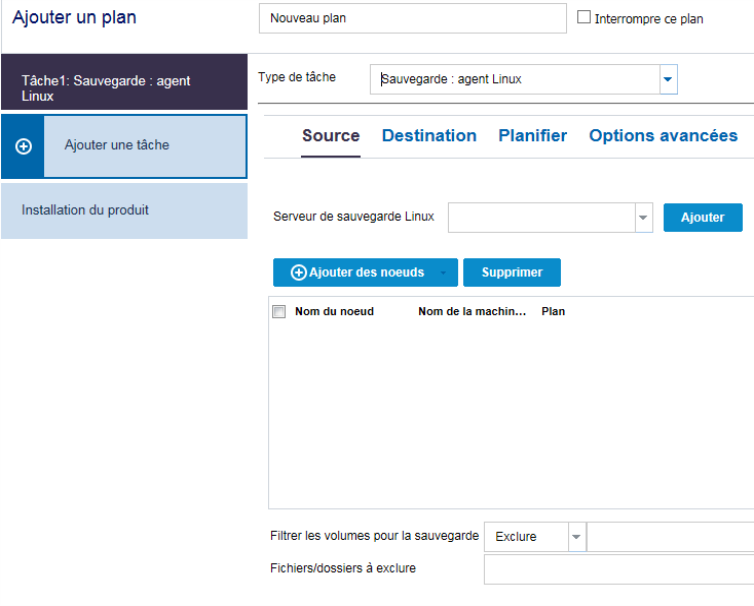
Task: Click the plus icon on Ajouter des noeuds
Action: pos(298,273)
